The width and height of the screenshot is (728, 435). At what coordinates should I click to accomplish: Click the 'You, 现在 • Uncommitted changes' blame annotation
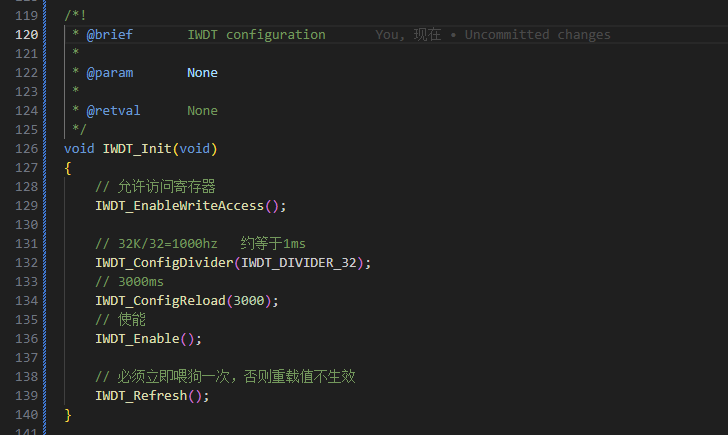(492, 34)
